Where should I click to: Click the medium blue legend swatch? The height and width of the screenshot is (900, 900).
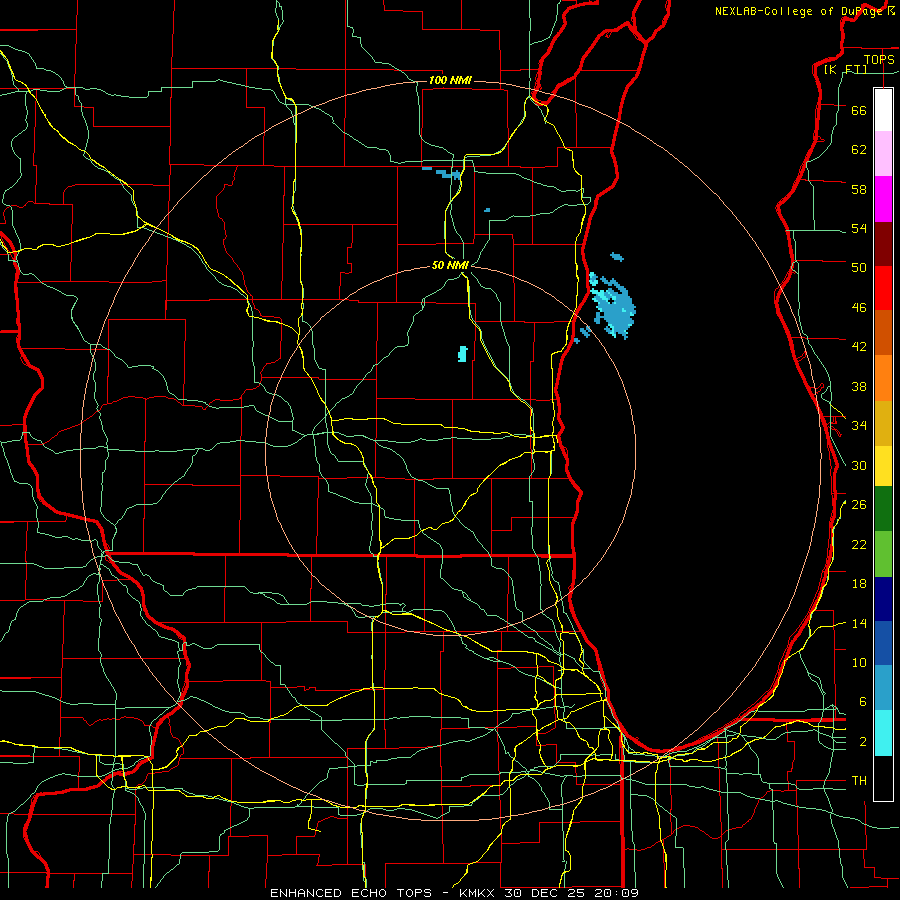[x=883, y=643]
